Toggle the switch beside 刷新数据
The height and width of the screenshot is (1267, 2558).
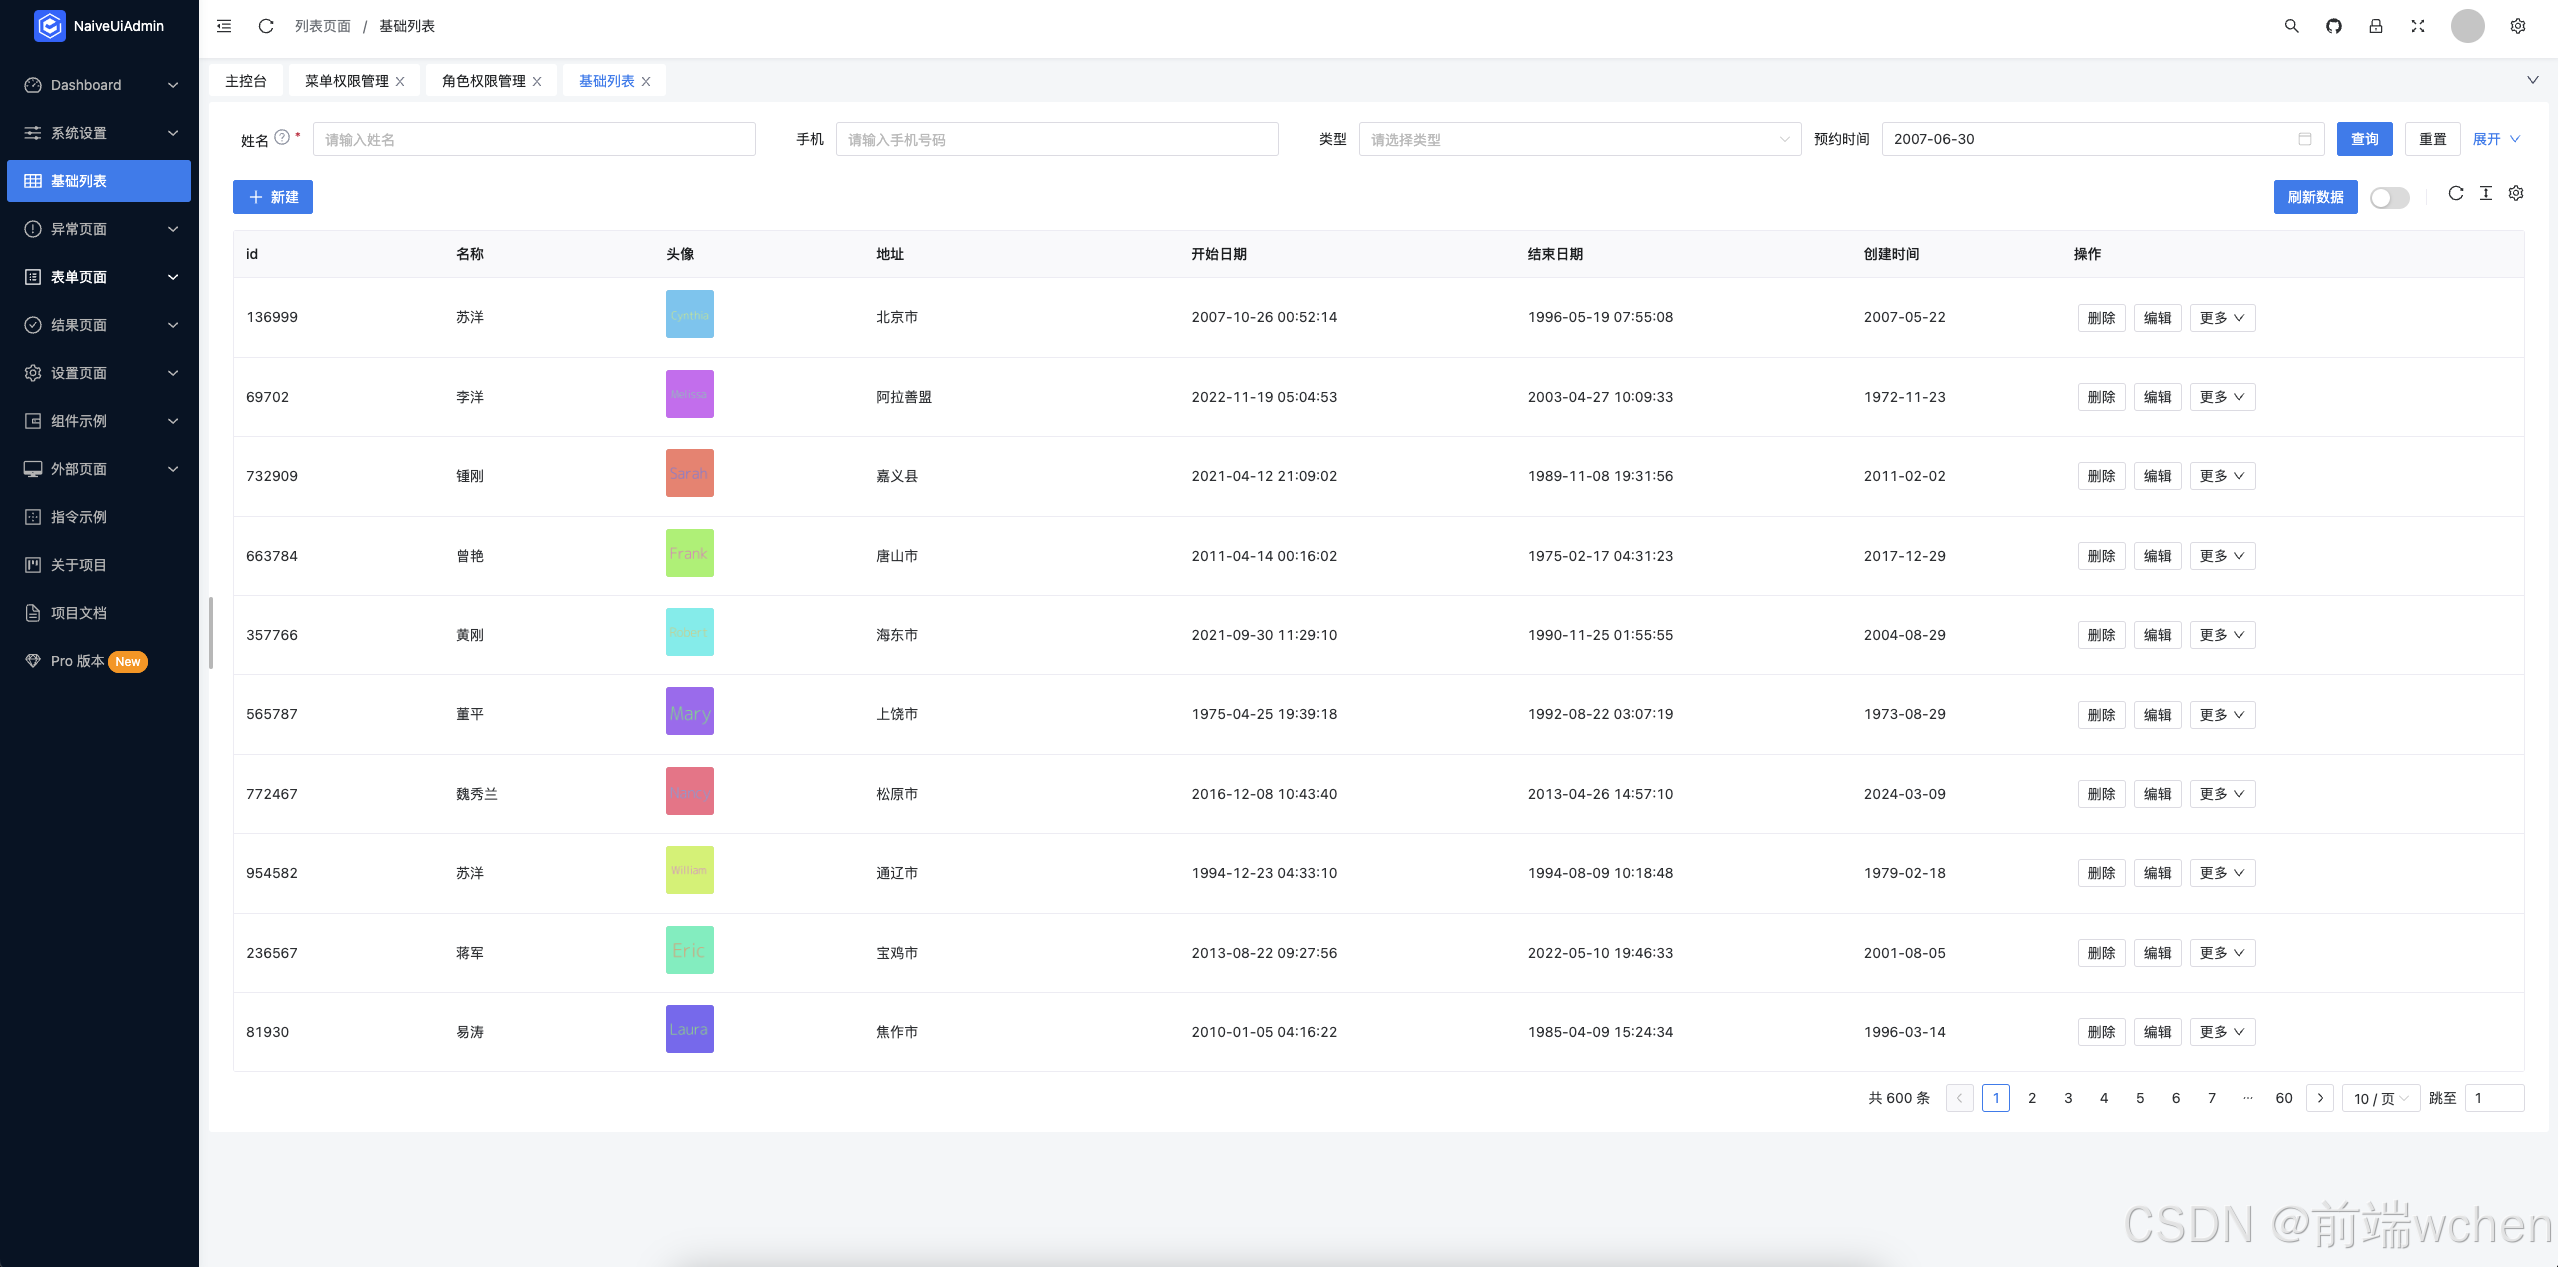click(2389, 198)
